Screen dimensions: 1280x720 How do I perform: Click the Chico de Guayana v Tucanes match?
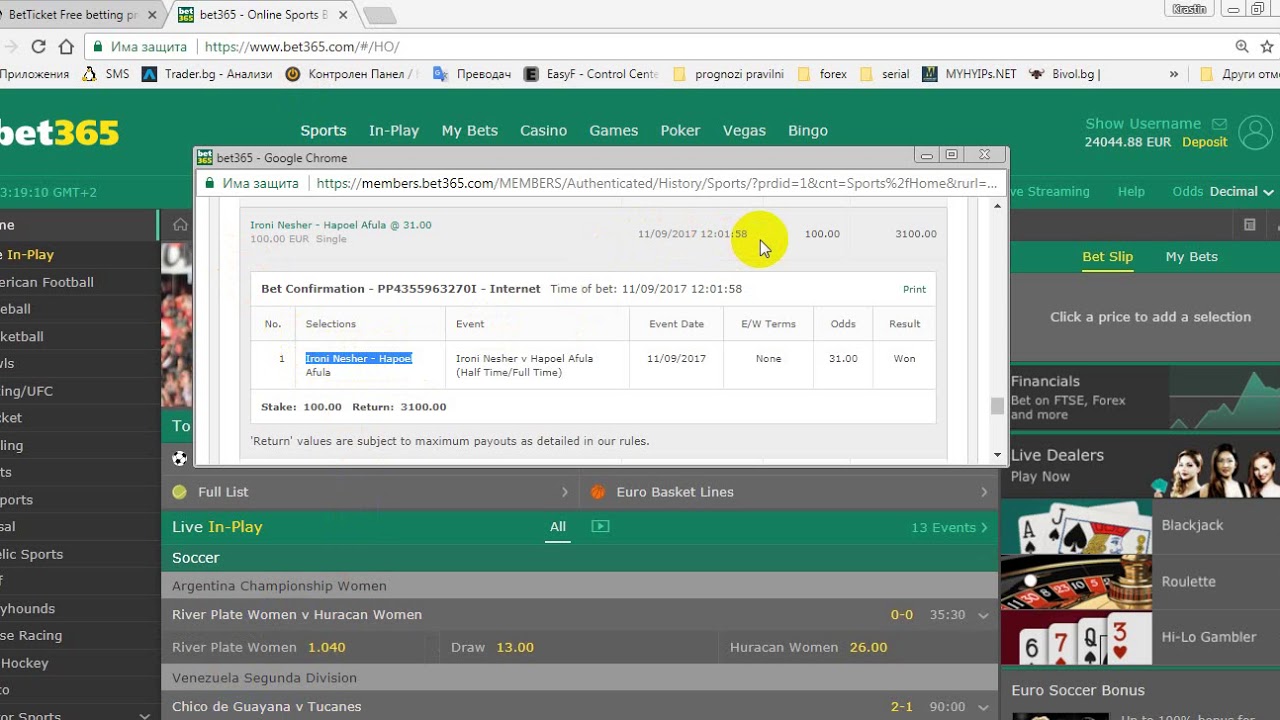[266, 707]
